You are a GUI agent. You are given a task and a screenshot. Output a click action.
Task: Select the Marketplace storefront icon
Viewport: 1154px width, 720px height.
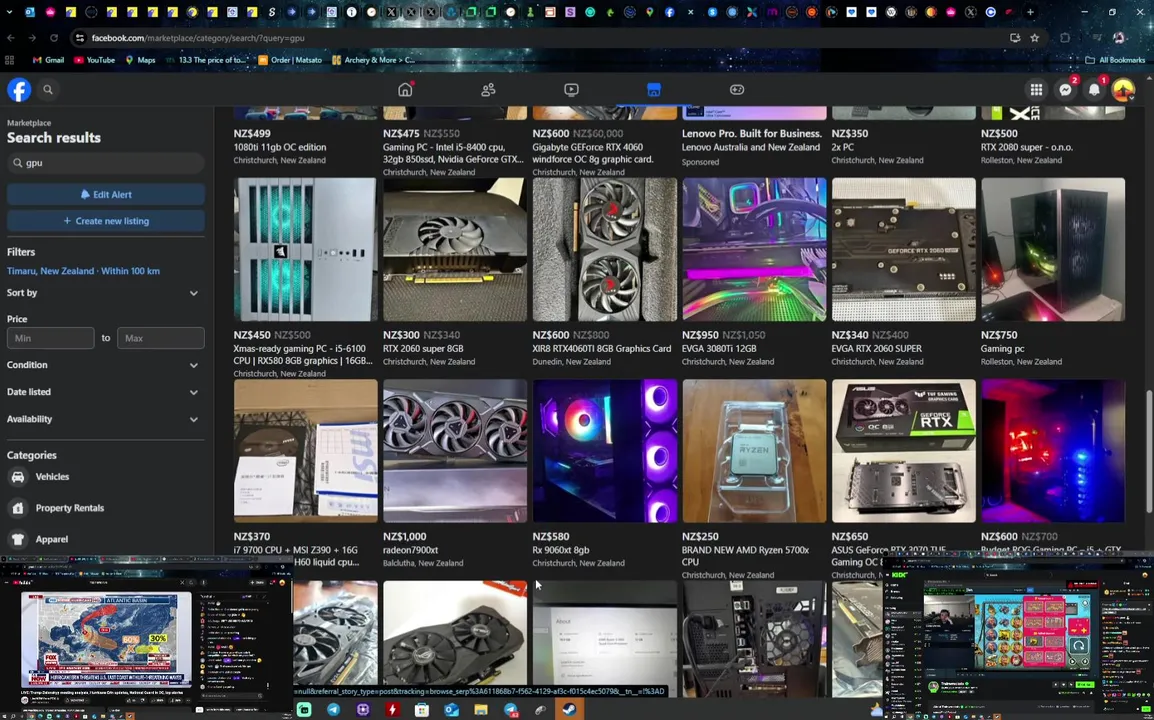coord(654,90)
